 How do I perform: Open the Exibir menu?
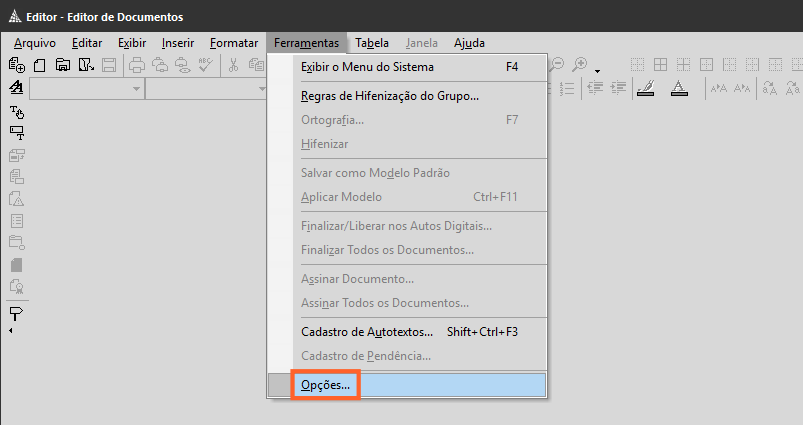132,43
